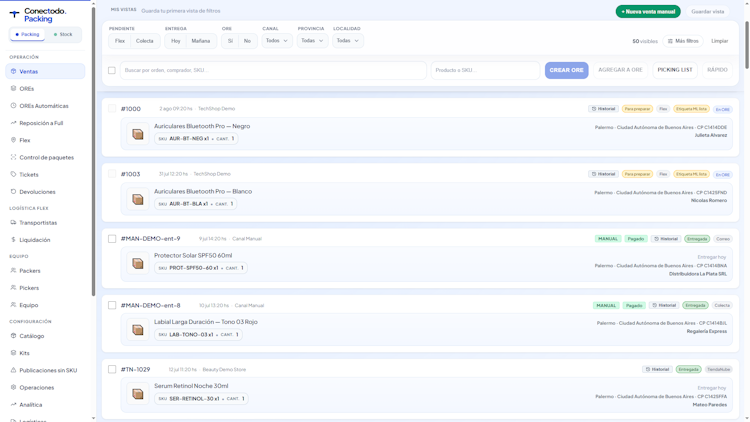
Task: Check the select-all orders checkbox
Action: click(x=112, y=70)
